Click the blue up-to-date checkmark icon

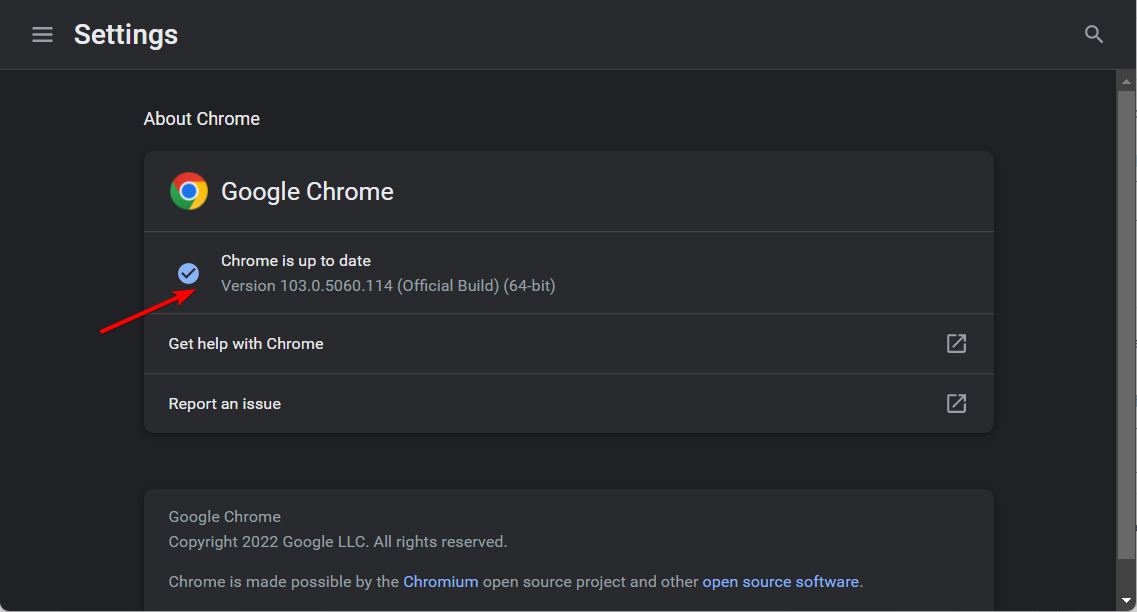pyautogui.click(x=189, y=273)
